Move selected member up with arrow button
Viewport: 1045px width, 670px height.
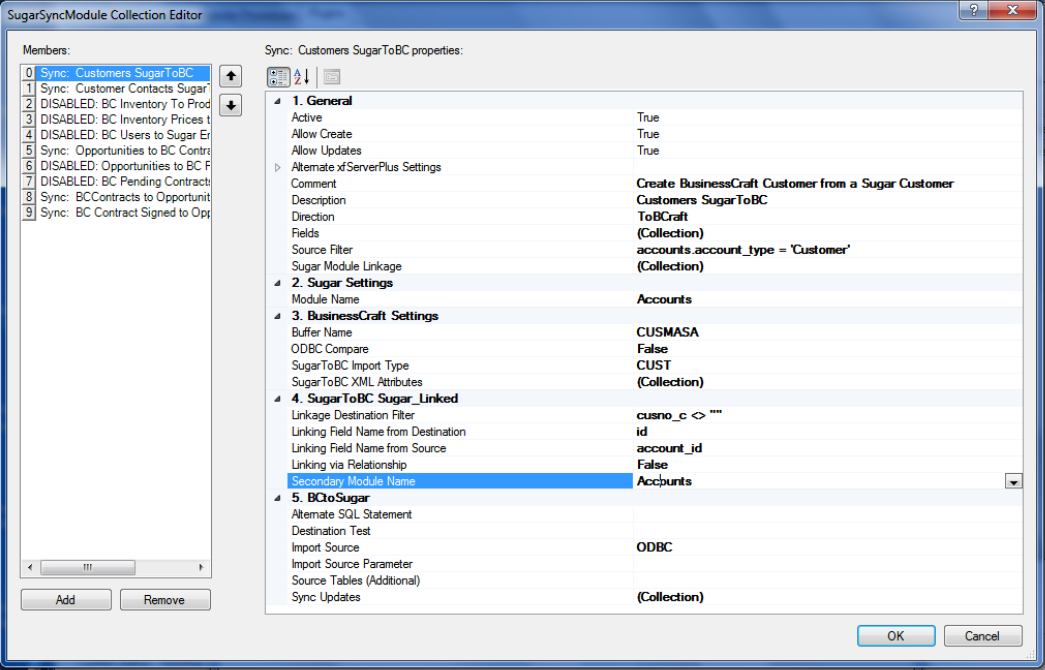click(x=230, y=77)
